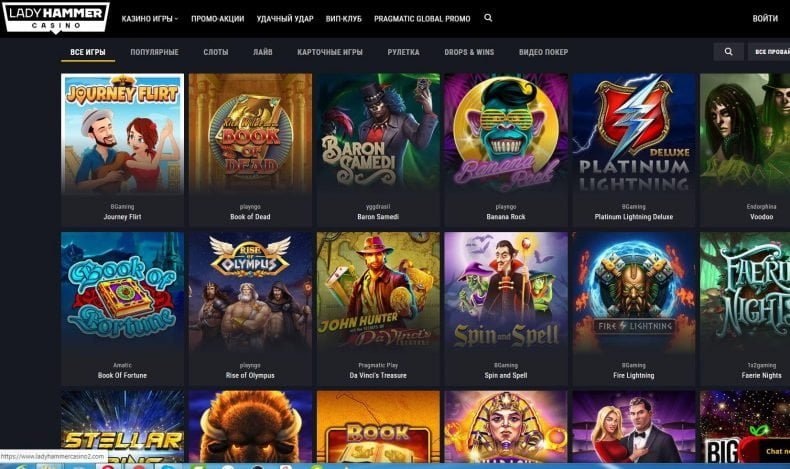Click the Войти login button
The image size is (790, 469).
(x=765, y=19)
